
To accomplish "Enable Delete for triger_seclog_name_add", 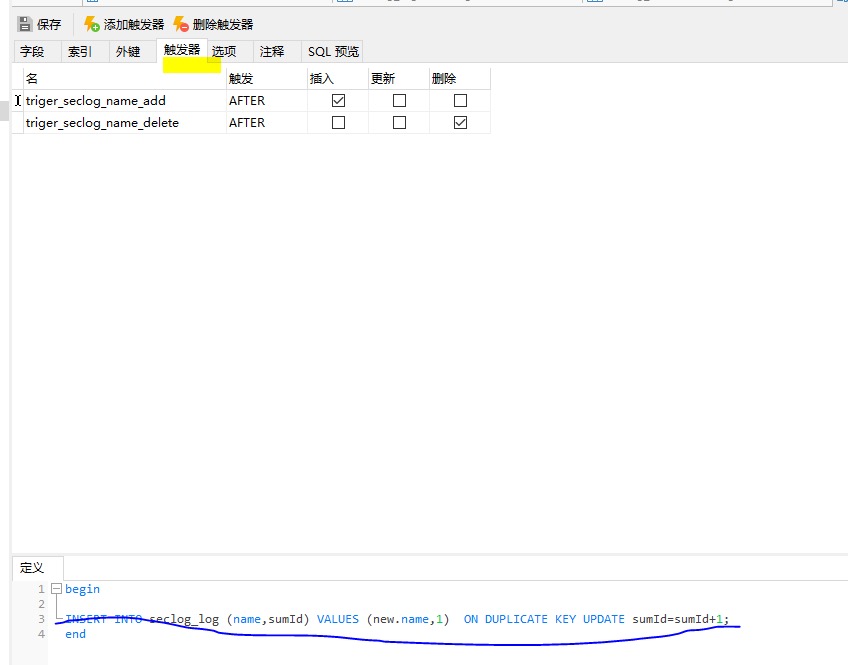I will pyautogui.click(x=460, y=101).
